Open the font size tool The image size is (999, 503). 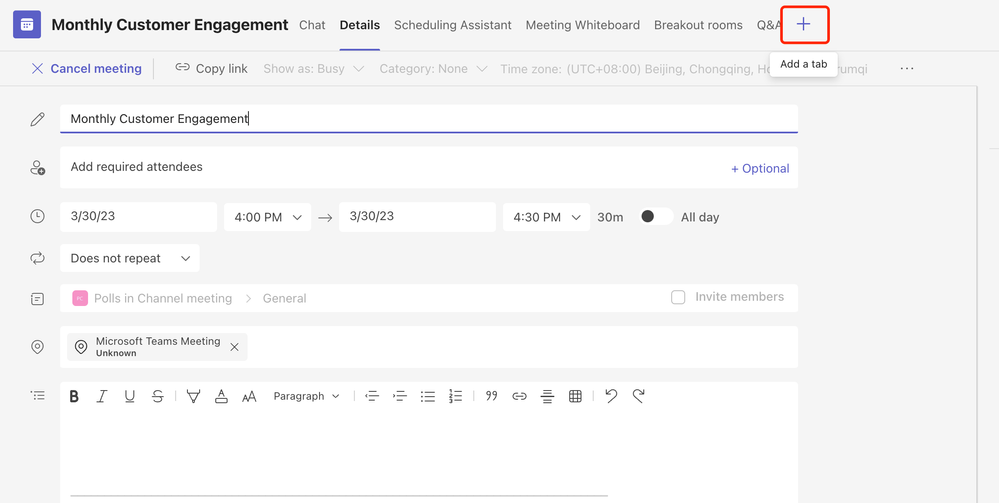(x=249, y=397)
